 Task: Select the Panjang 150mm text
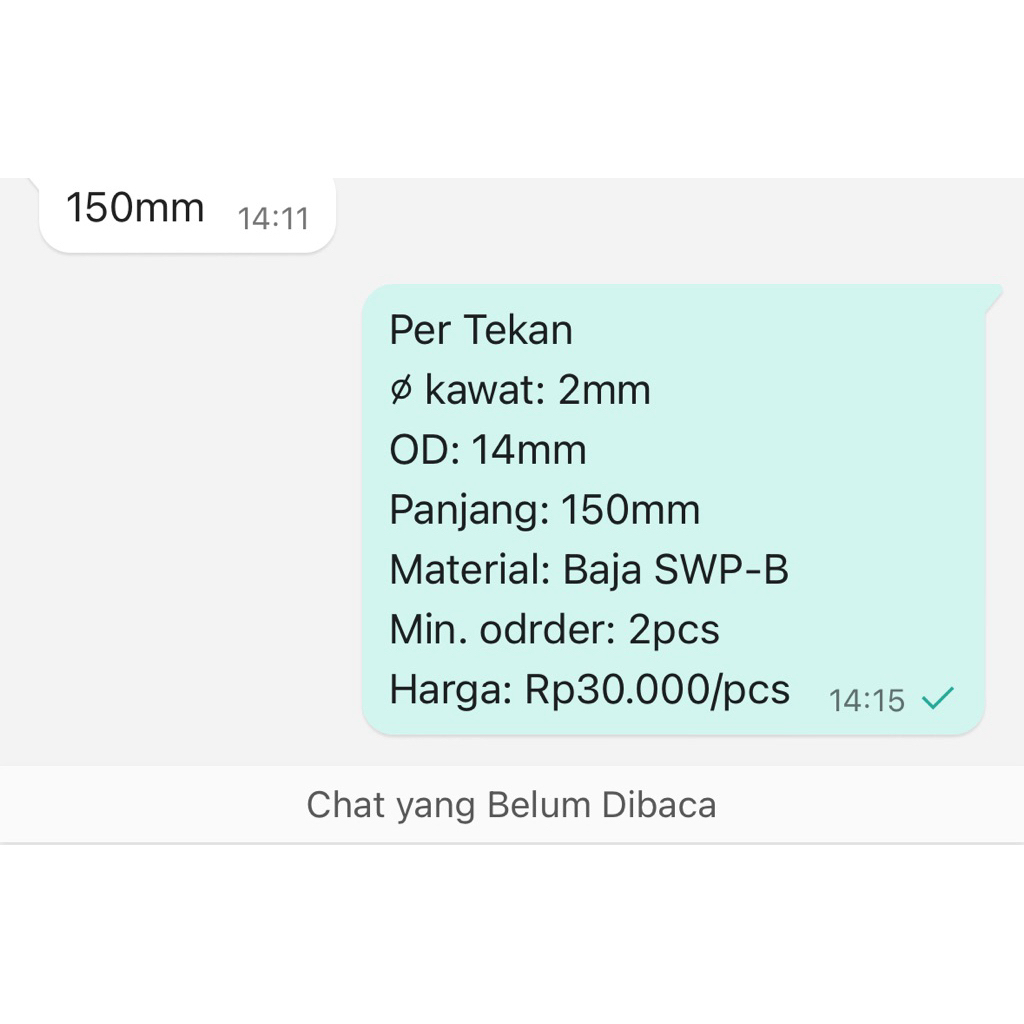coord(545,509)
